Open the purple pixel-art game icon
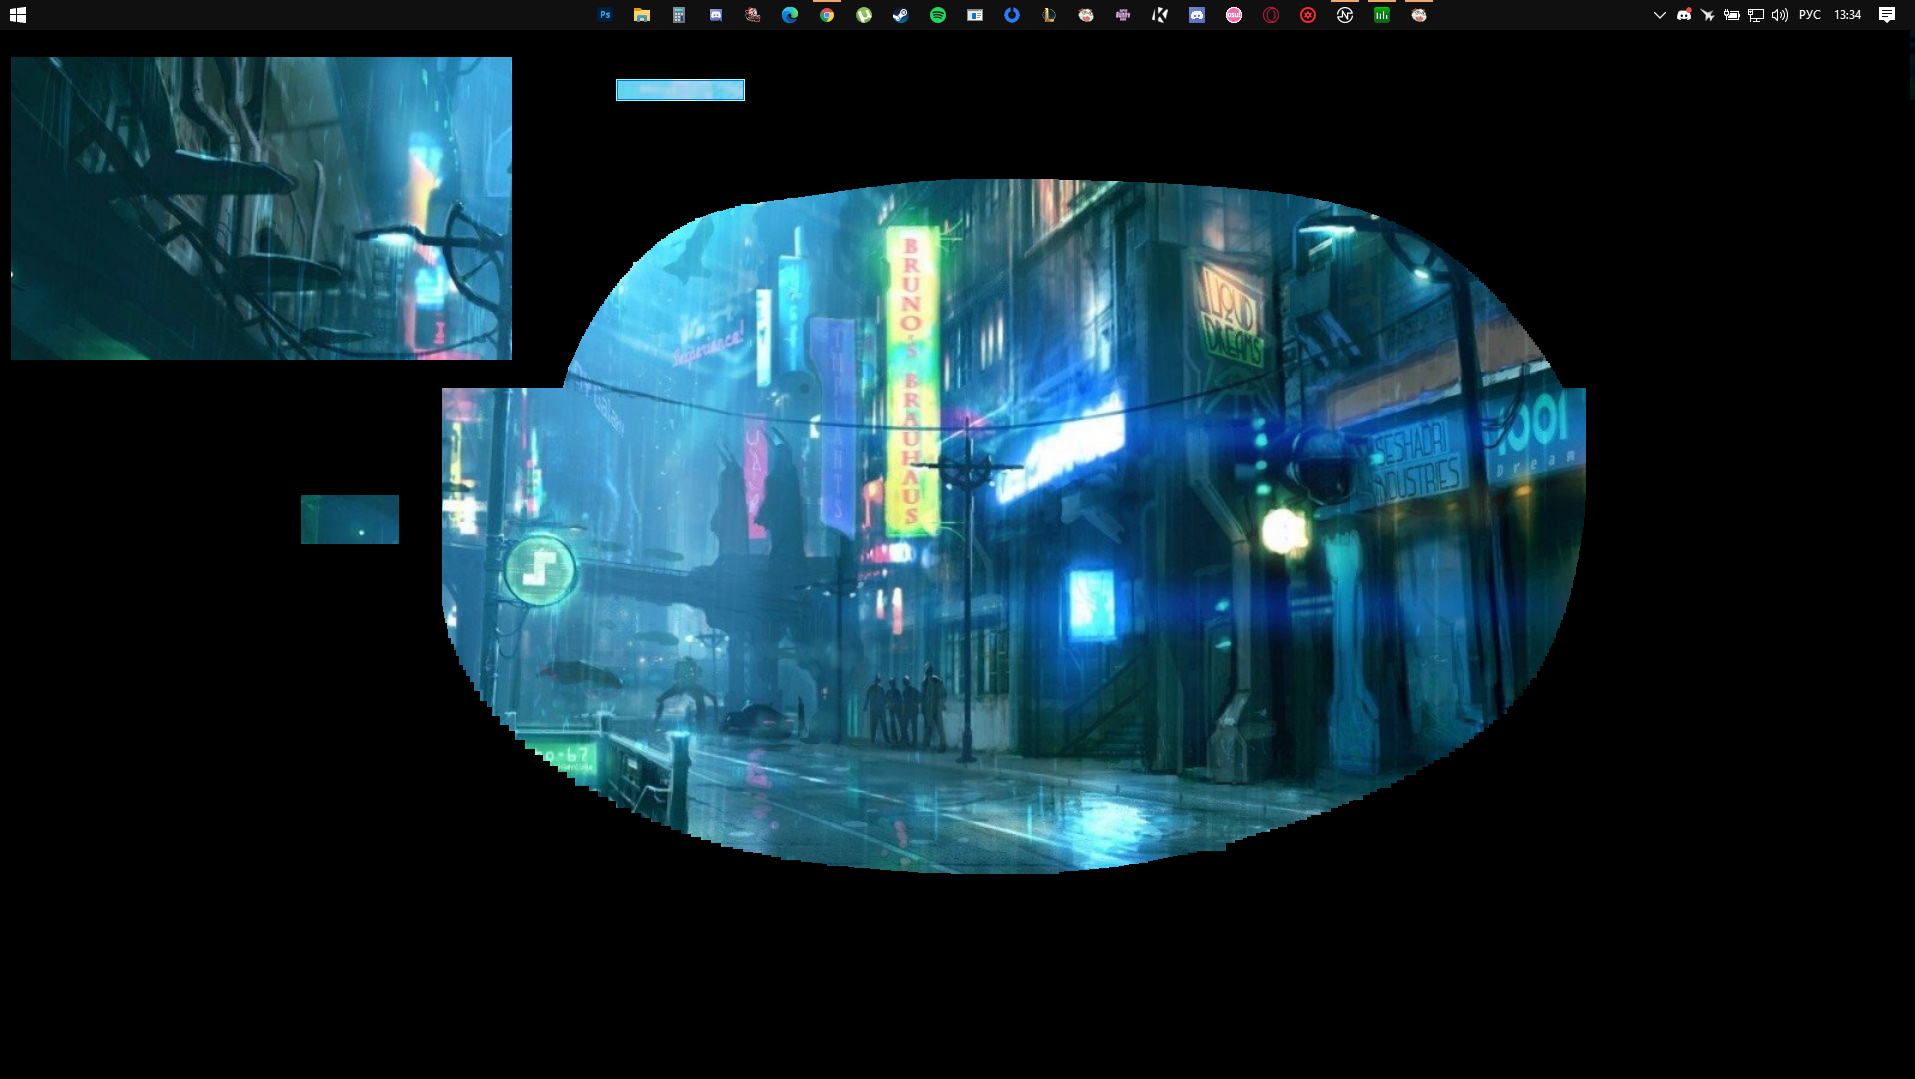The width and height of the screenshot is (1915, 1079). click(x=1123, y=15)
